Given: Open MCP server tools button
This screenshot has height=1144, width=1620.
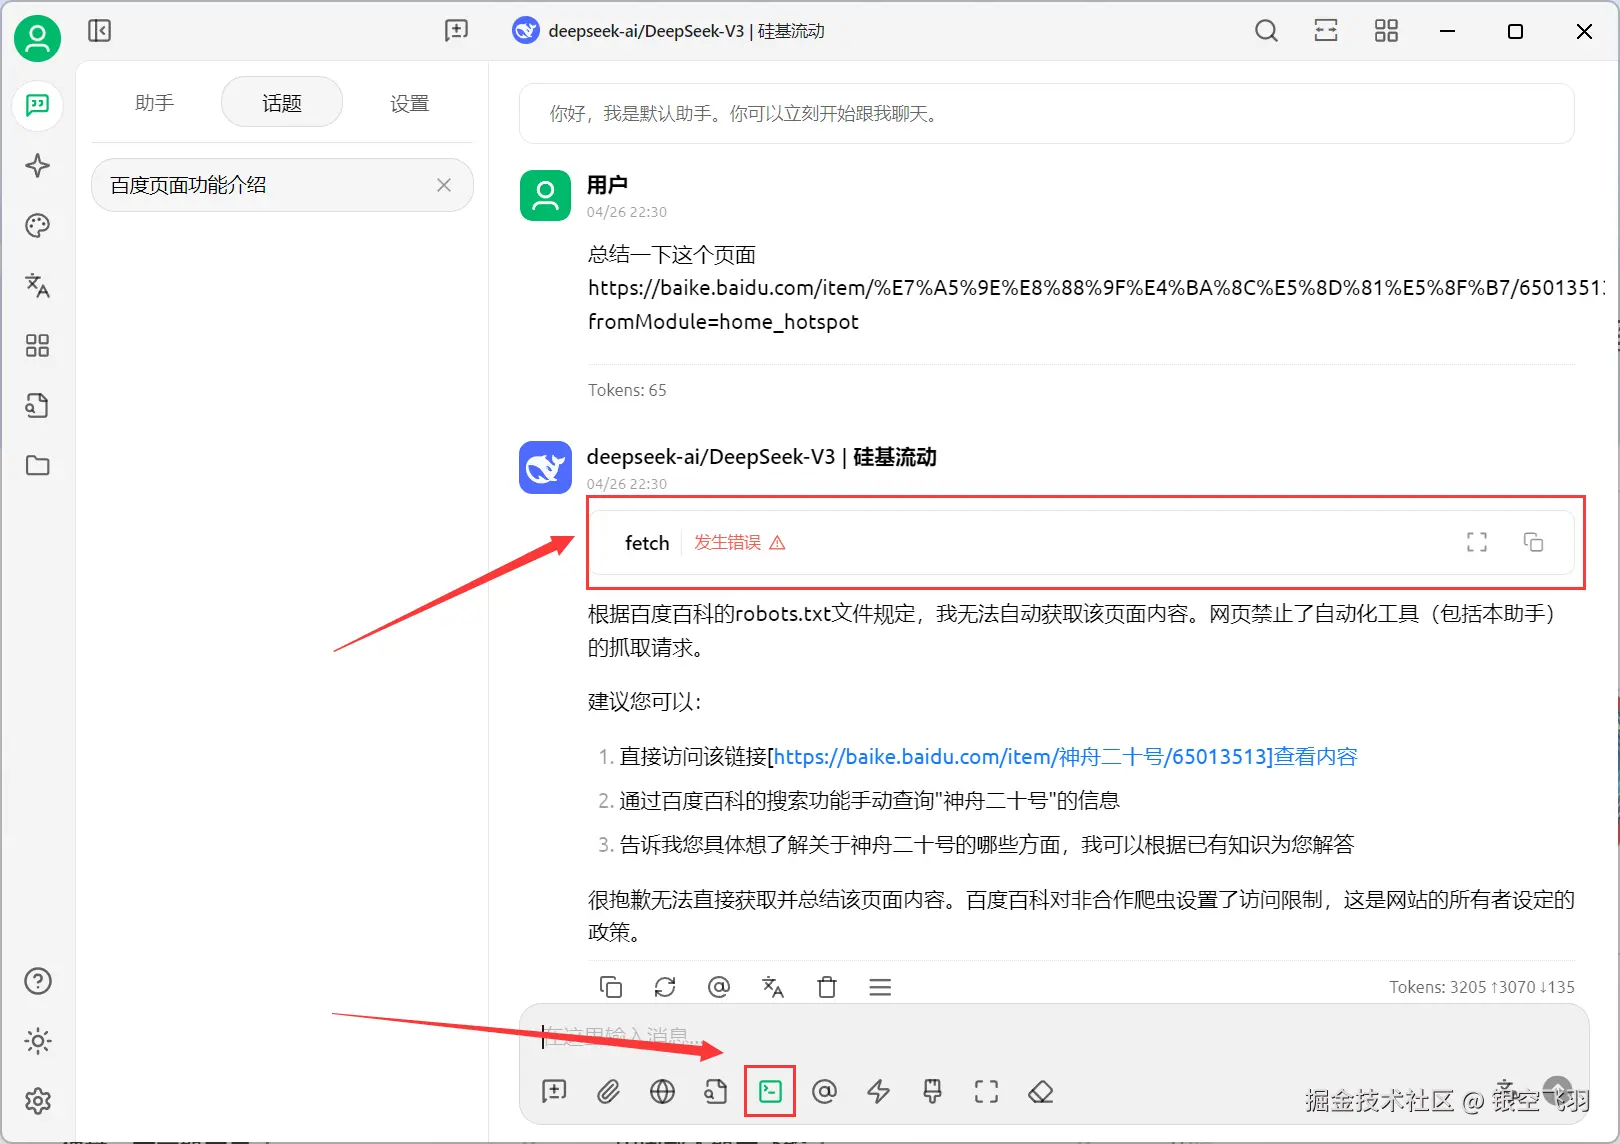Looking at the screenshot, I should click(770, 1091).
